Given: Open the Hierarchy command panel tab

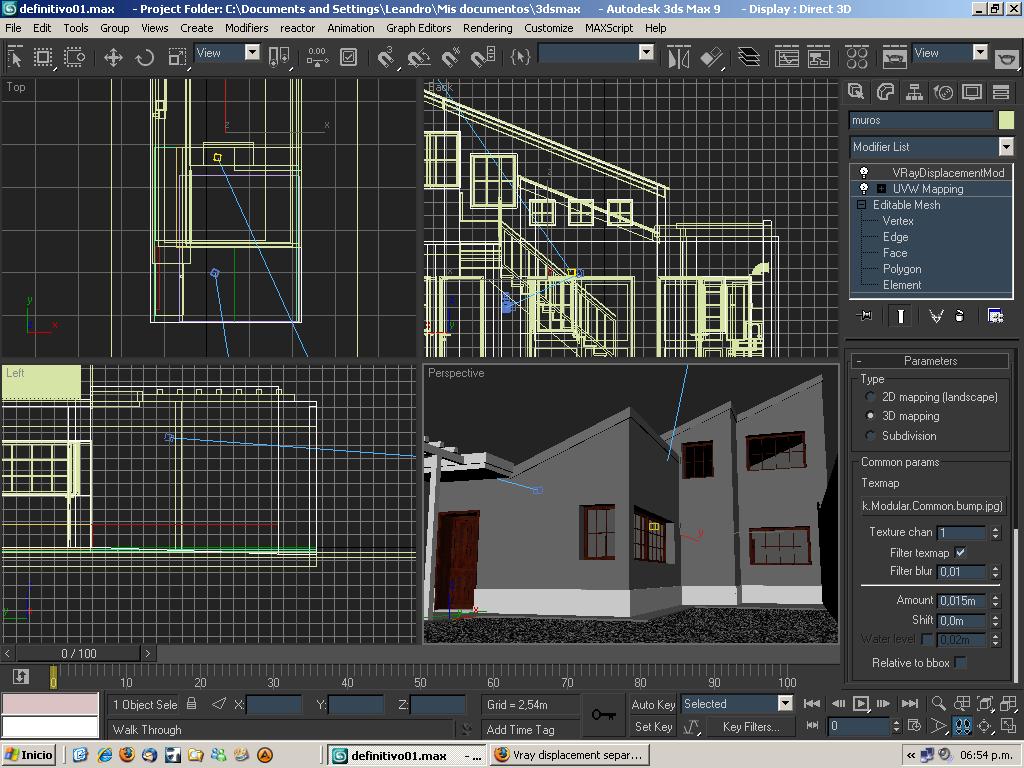Looking at the screenshot, I should (914, 92).
